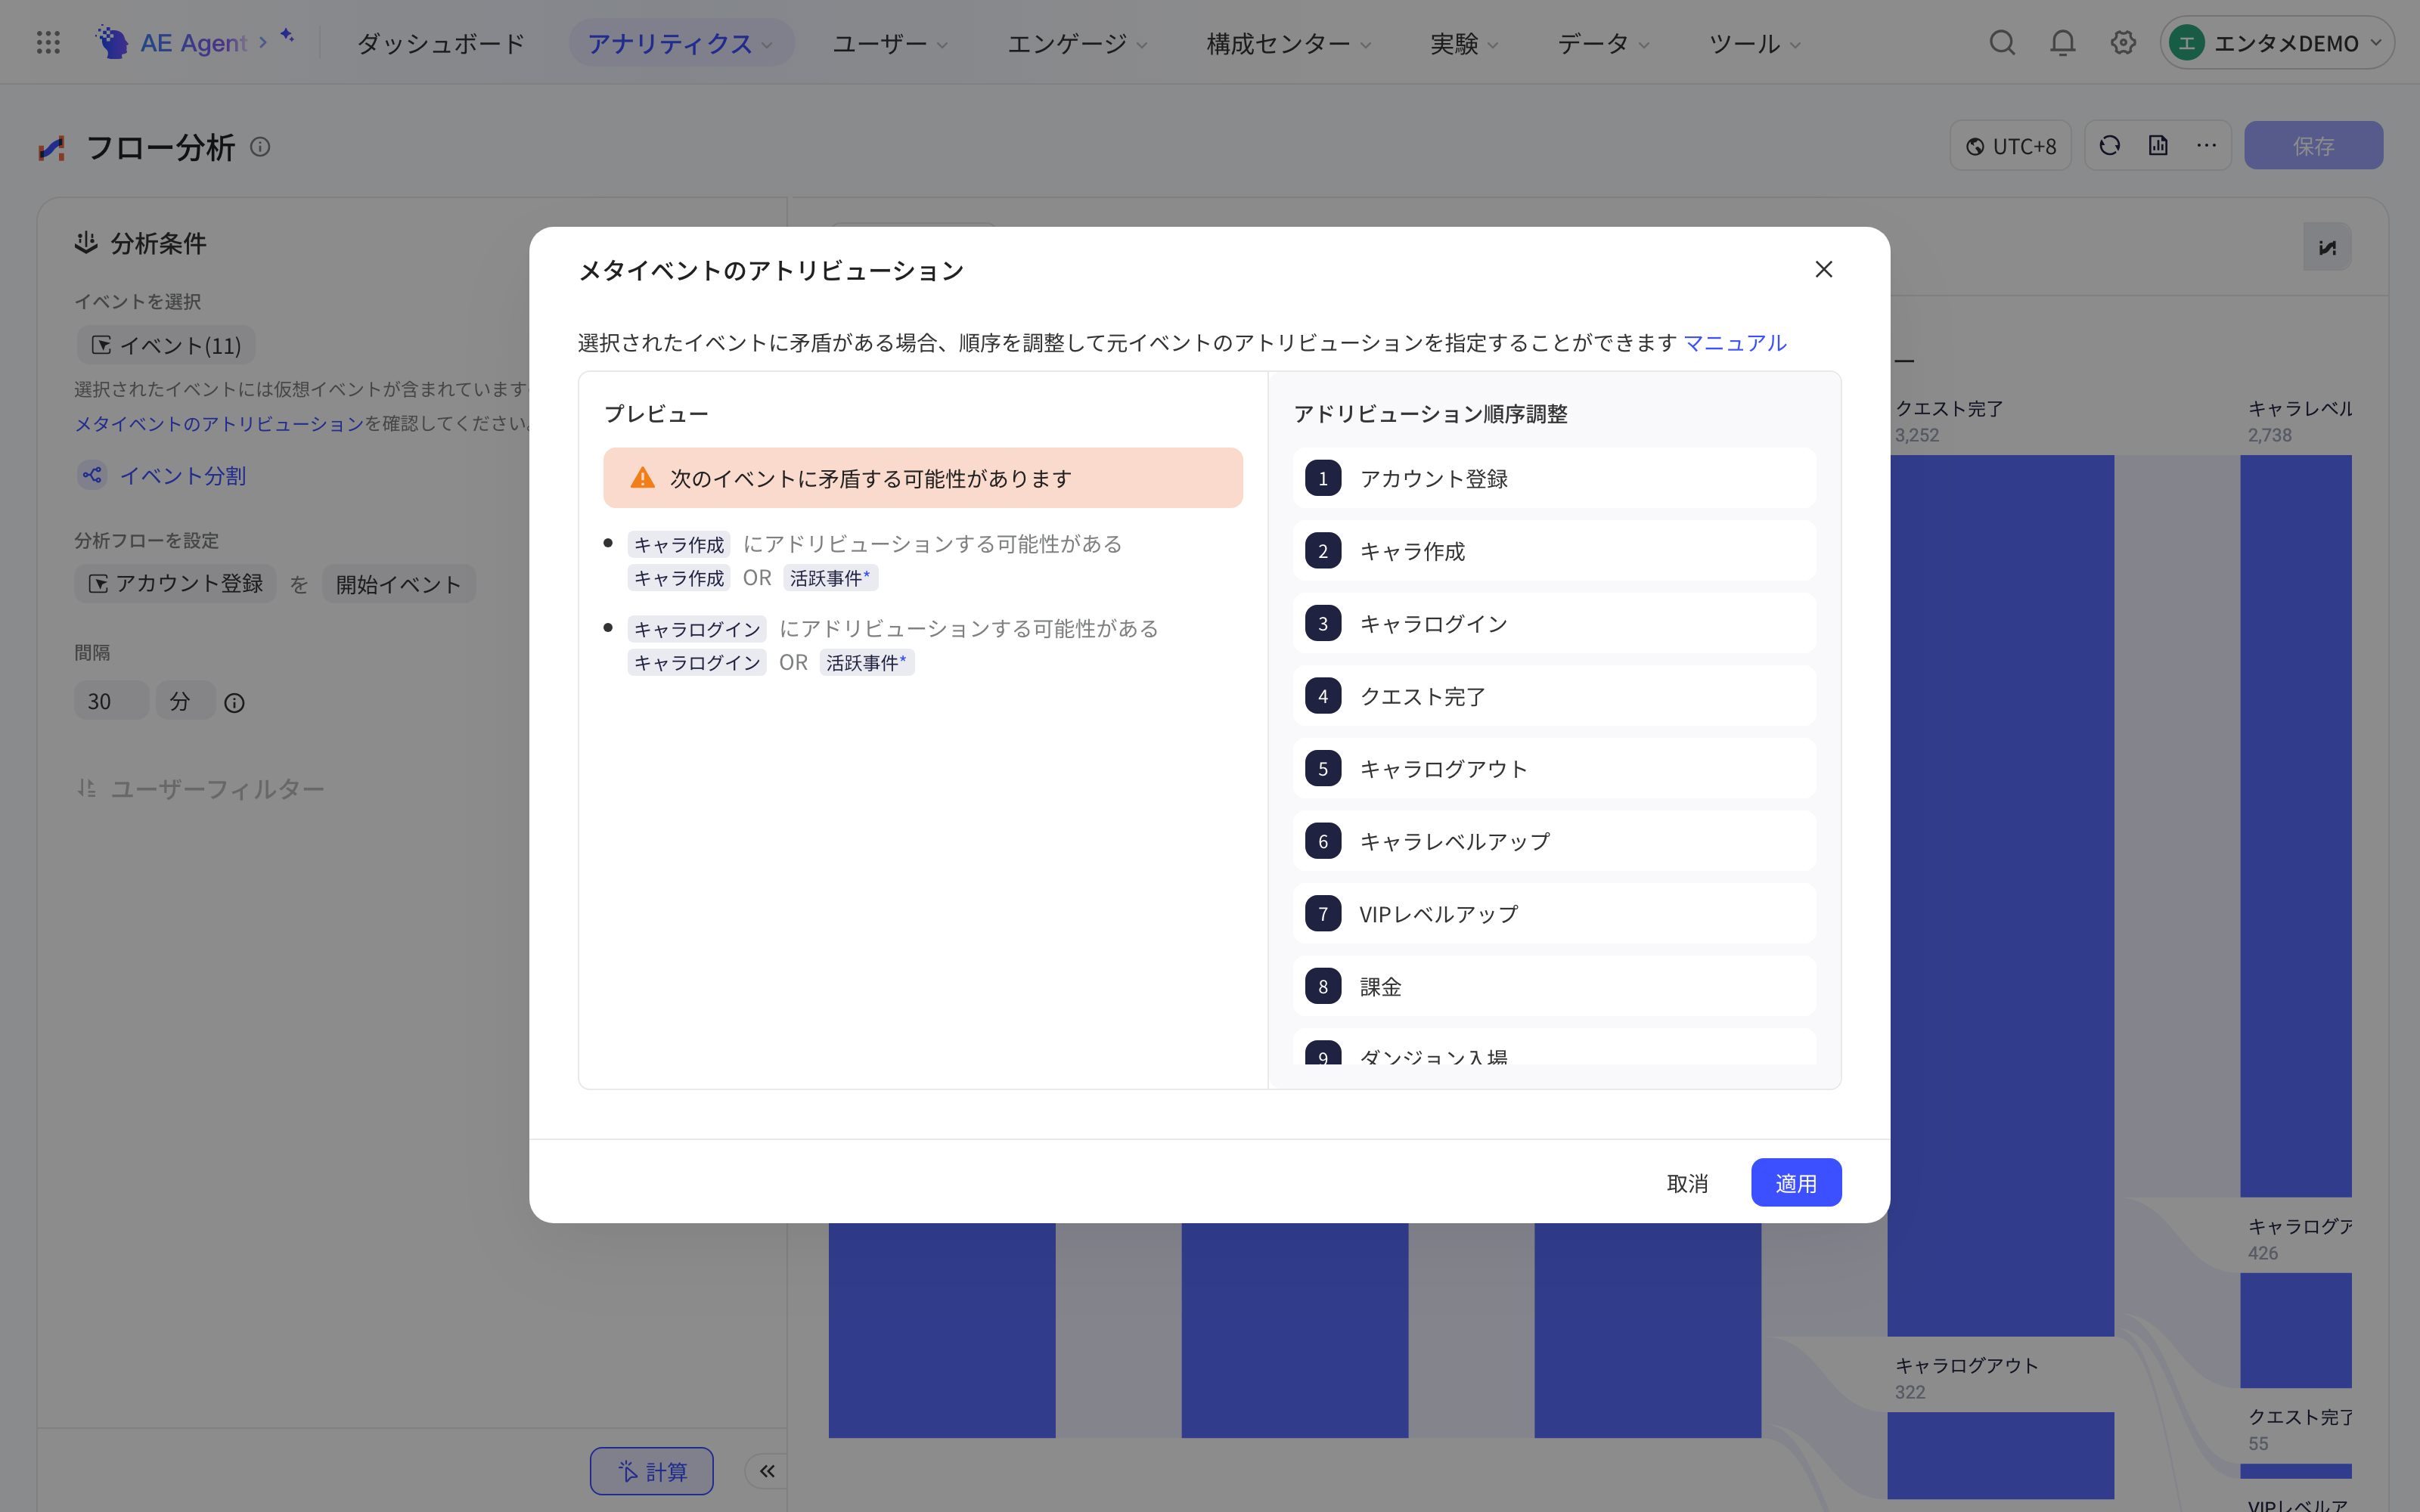This screenshot has width=2420, height=1512.
Task: Open the ツール menu
Action: (1754, 43)
